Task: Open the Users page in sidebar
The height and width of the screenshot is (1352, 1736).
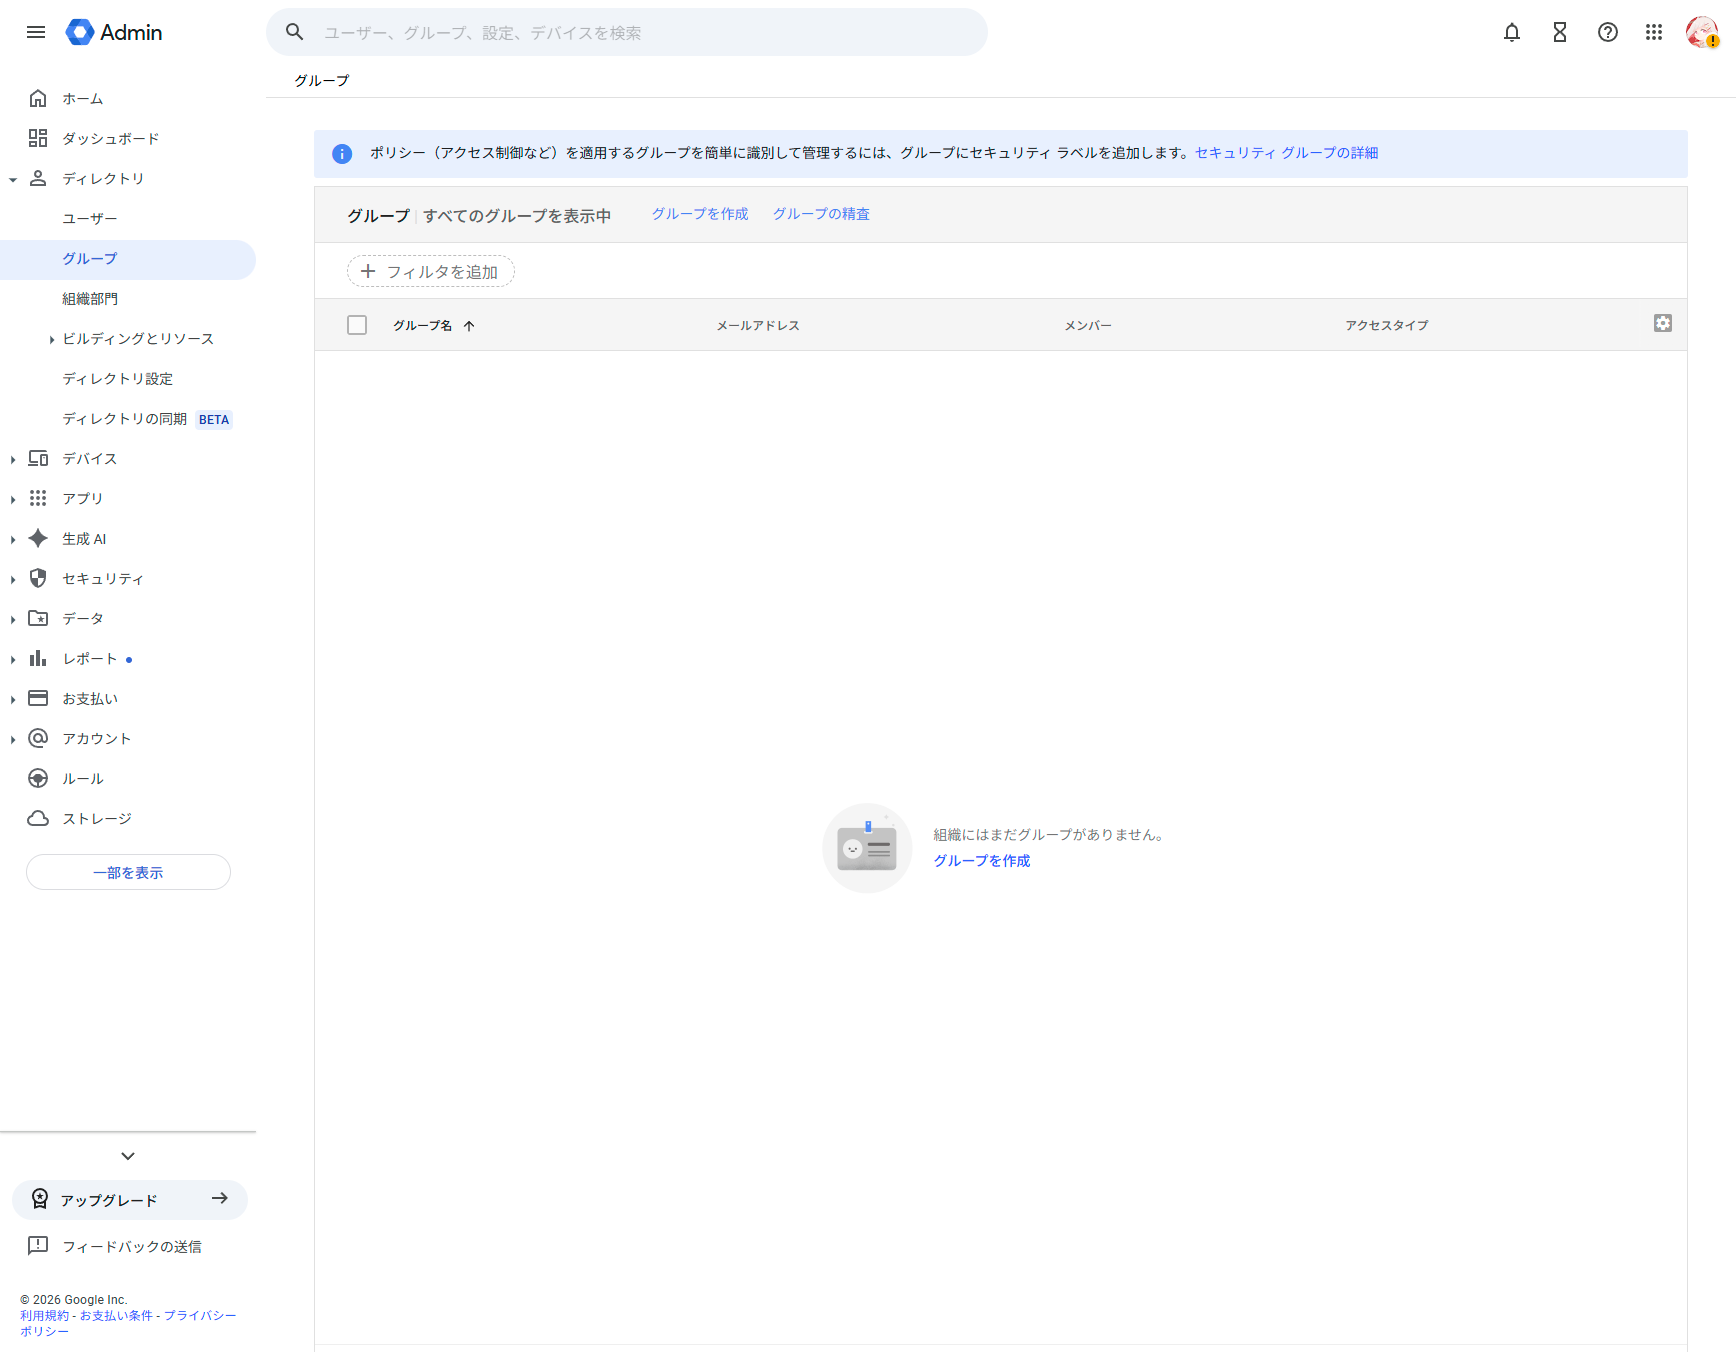Action: (x=90, y=219)
